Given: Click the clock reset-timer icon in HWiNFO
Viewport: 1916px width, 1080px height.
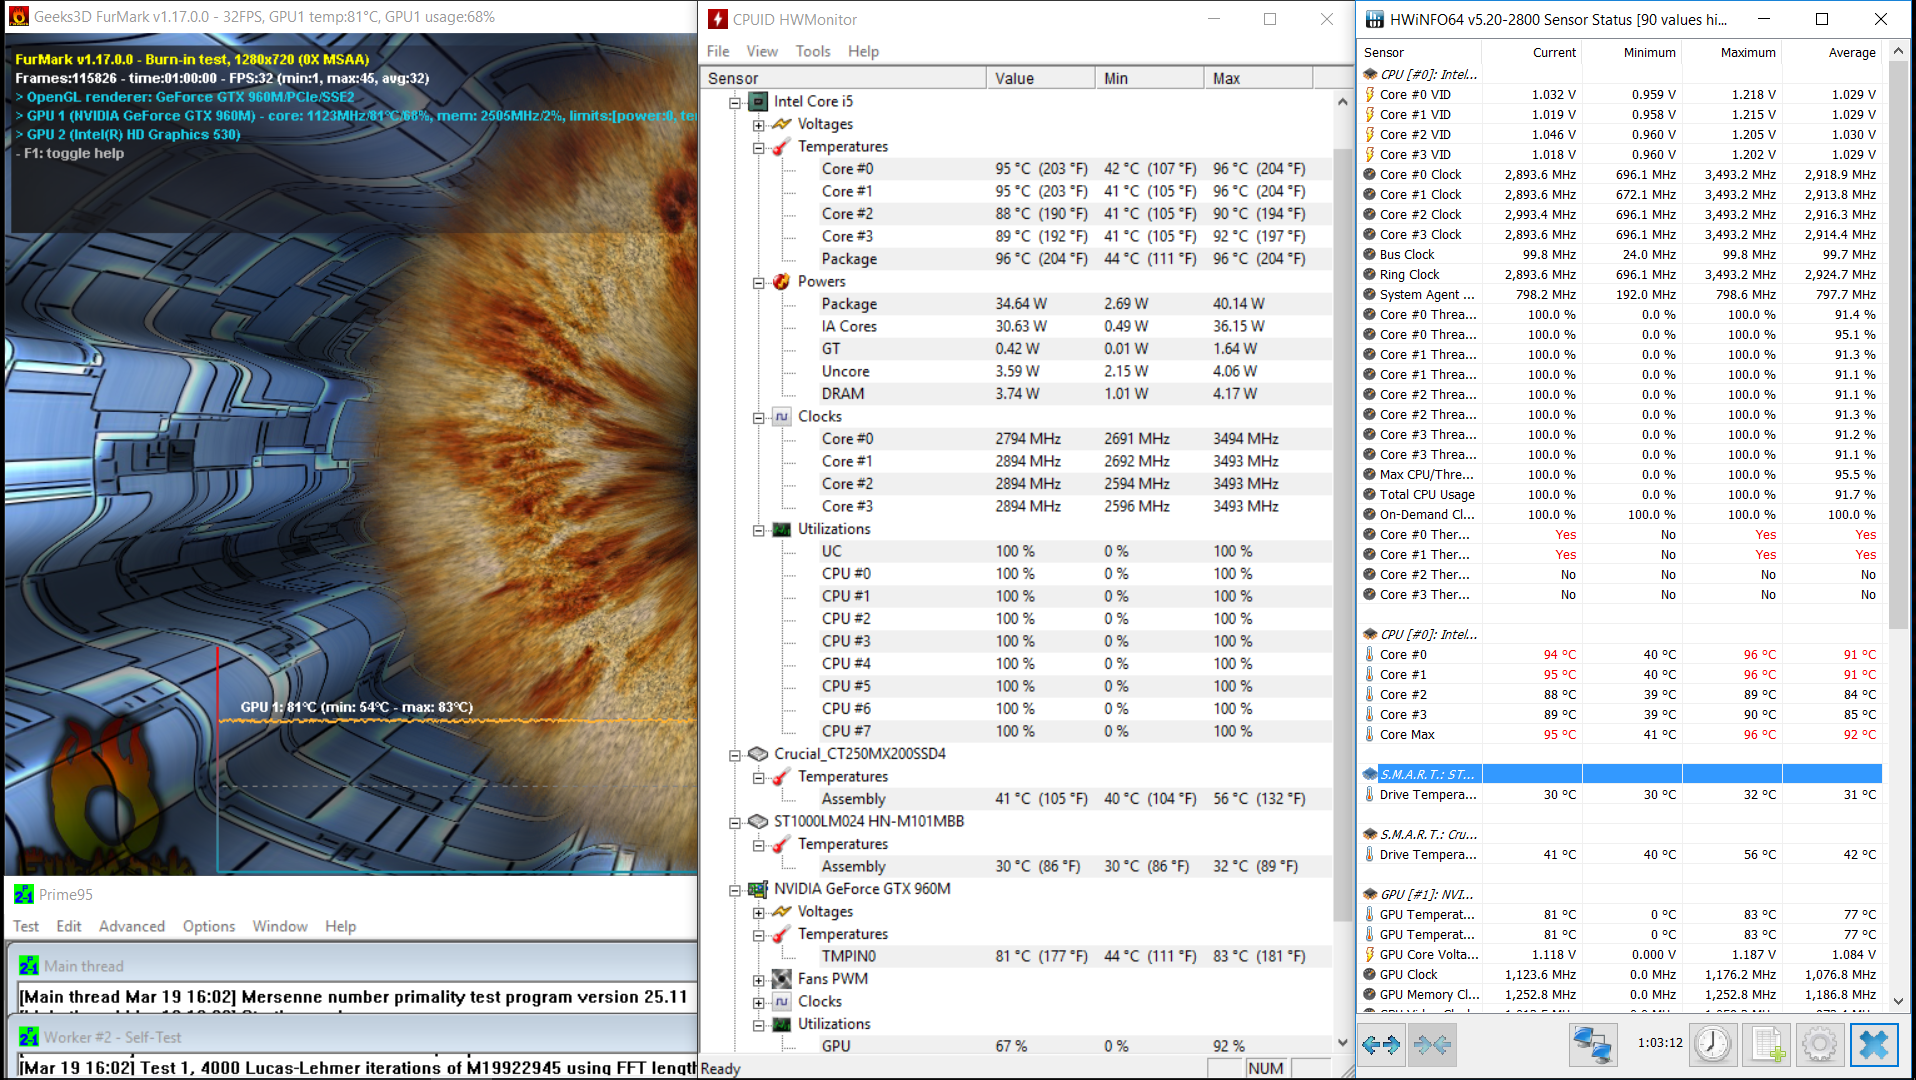Looking at the screenshot, I should click(1713, 1045).
